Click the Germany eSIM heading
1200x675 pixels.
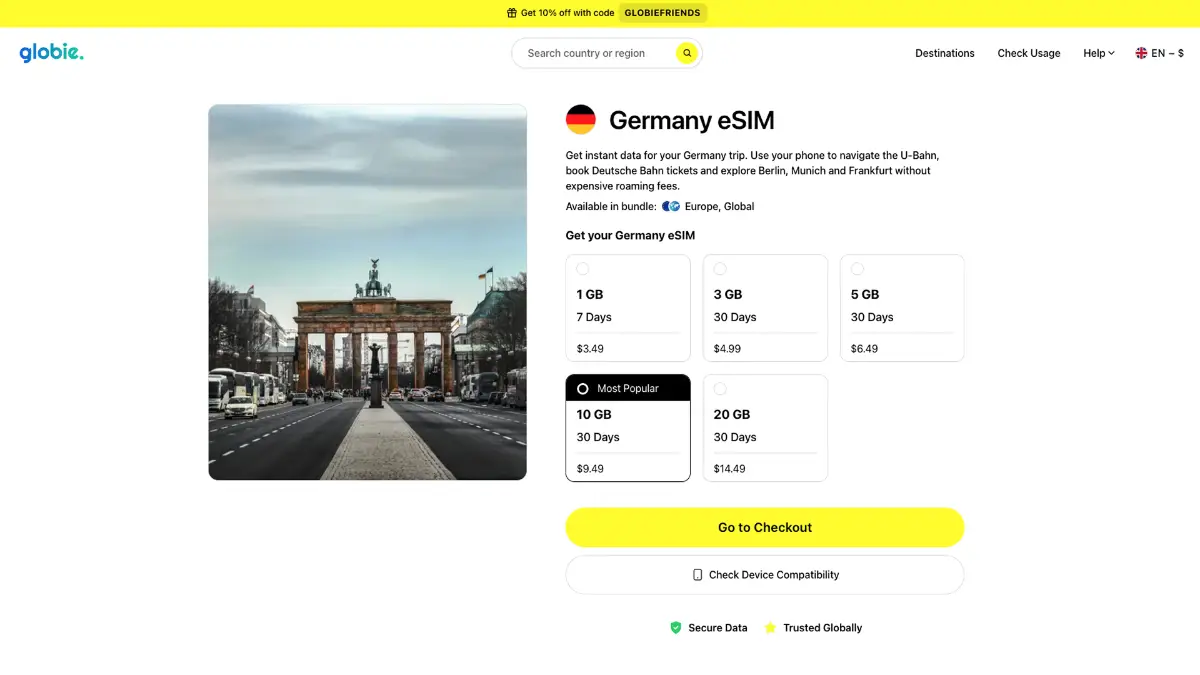pos(692,121)
